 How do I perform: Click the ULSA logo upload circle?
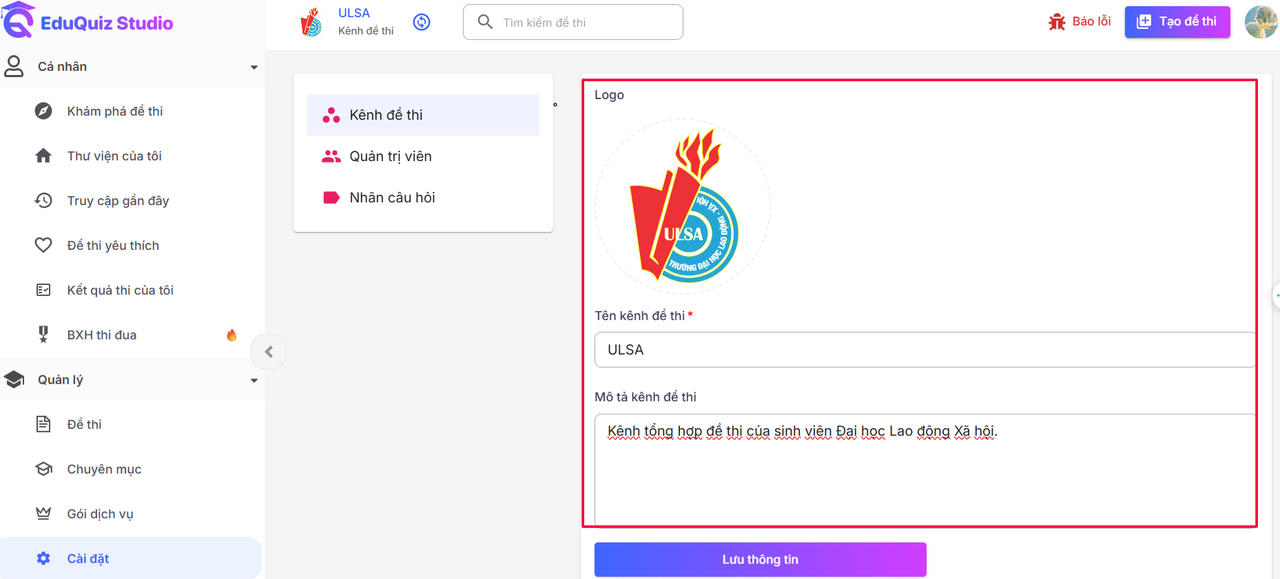tap(683, 207)
